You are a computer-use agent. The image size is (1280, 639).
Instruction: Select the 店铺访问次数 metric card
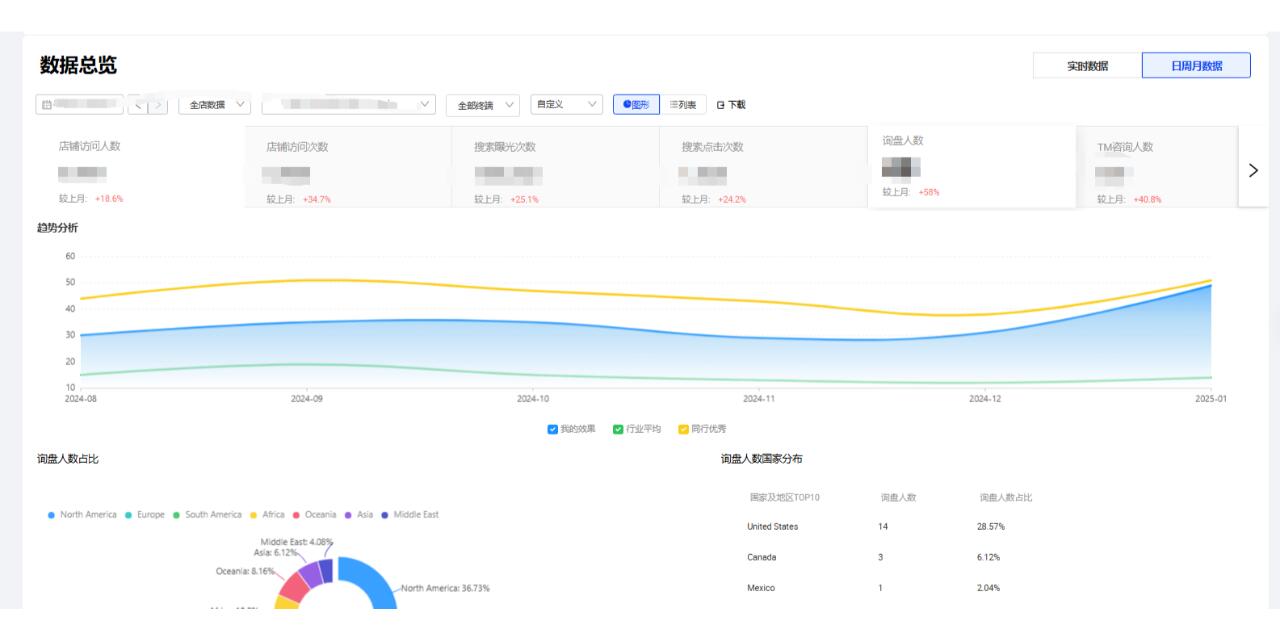click(x=347, y=167)
